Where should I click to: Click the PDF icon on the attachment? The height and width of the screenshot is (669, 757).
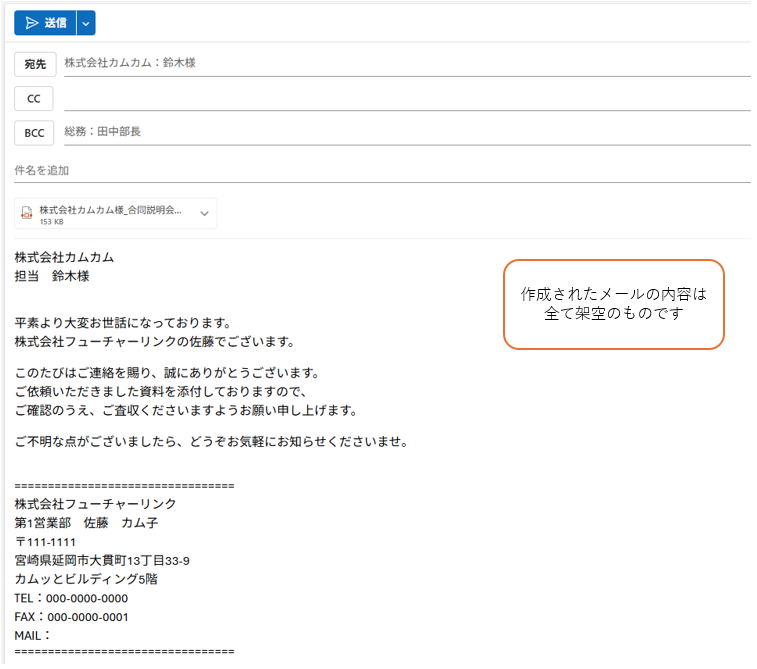click(x=28, y=213)
